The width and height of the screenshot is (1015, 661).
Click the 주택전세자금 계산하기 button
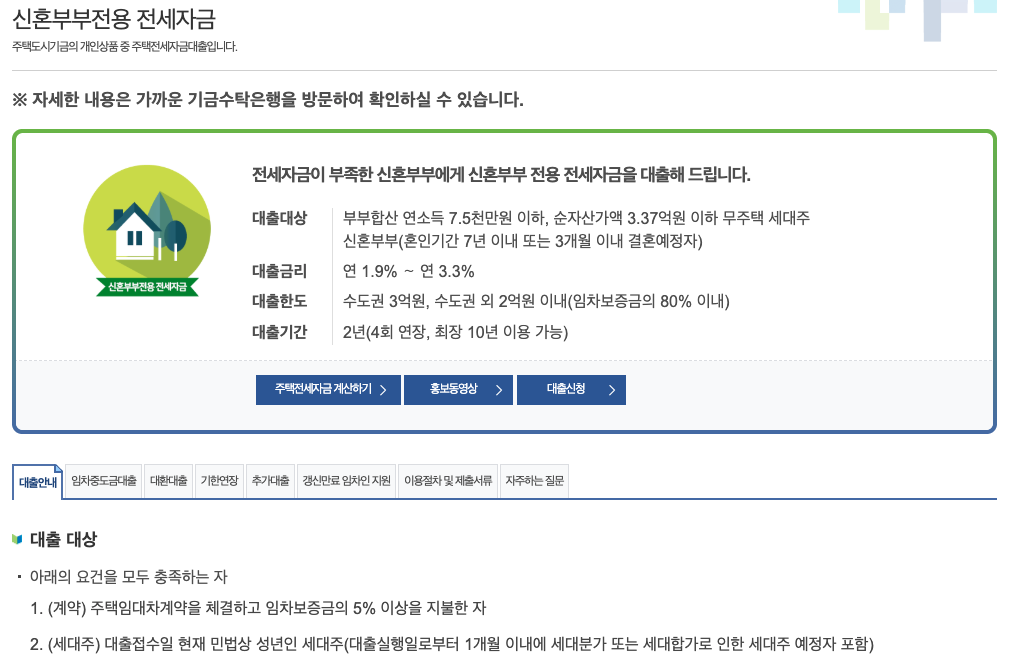(x=328, y=390)
